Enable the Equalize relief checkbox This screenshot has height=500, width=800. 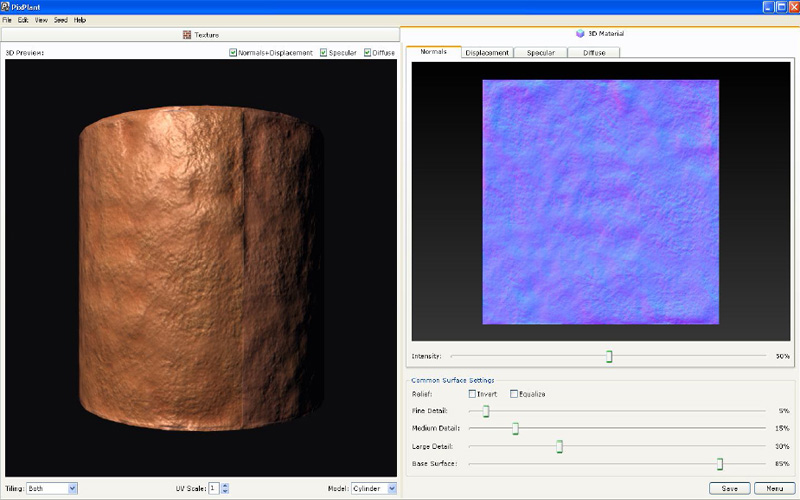514,394
